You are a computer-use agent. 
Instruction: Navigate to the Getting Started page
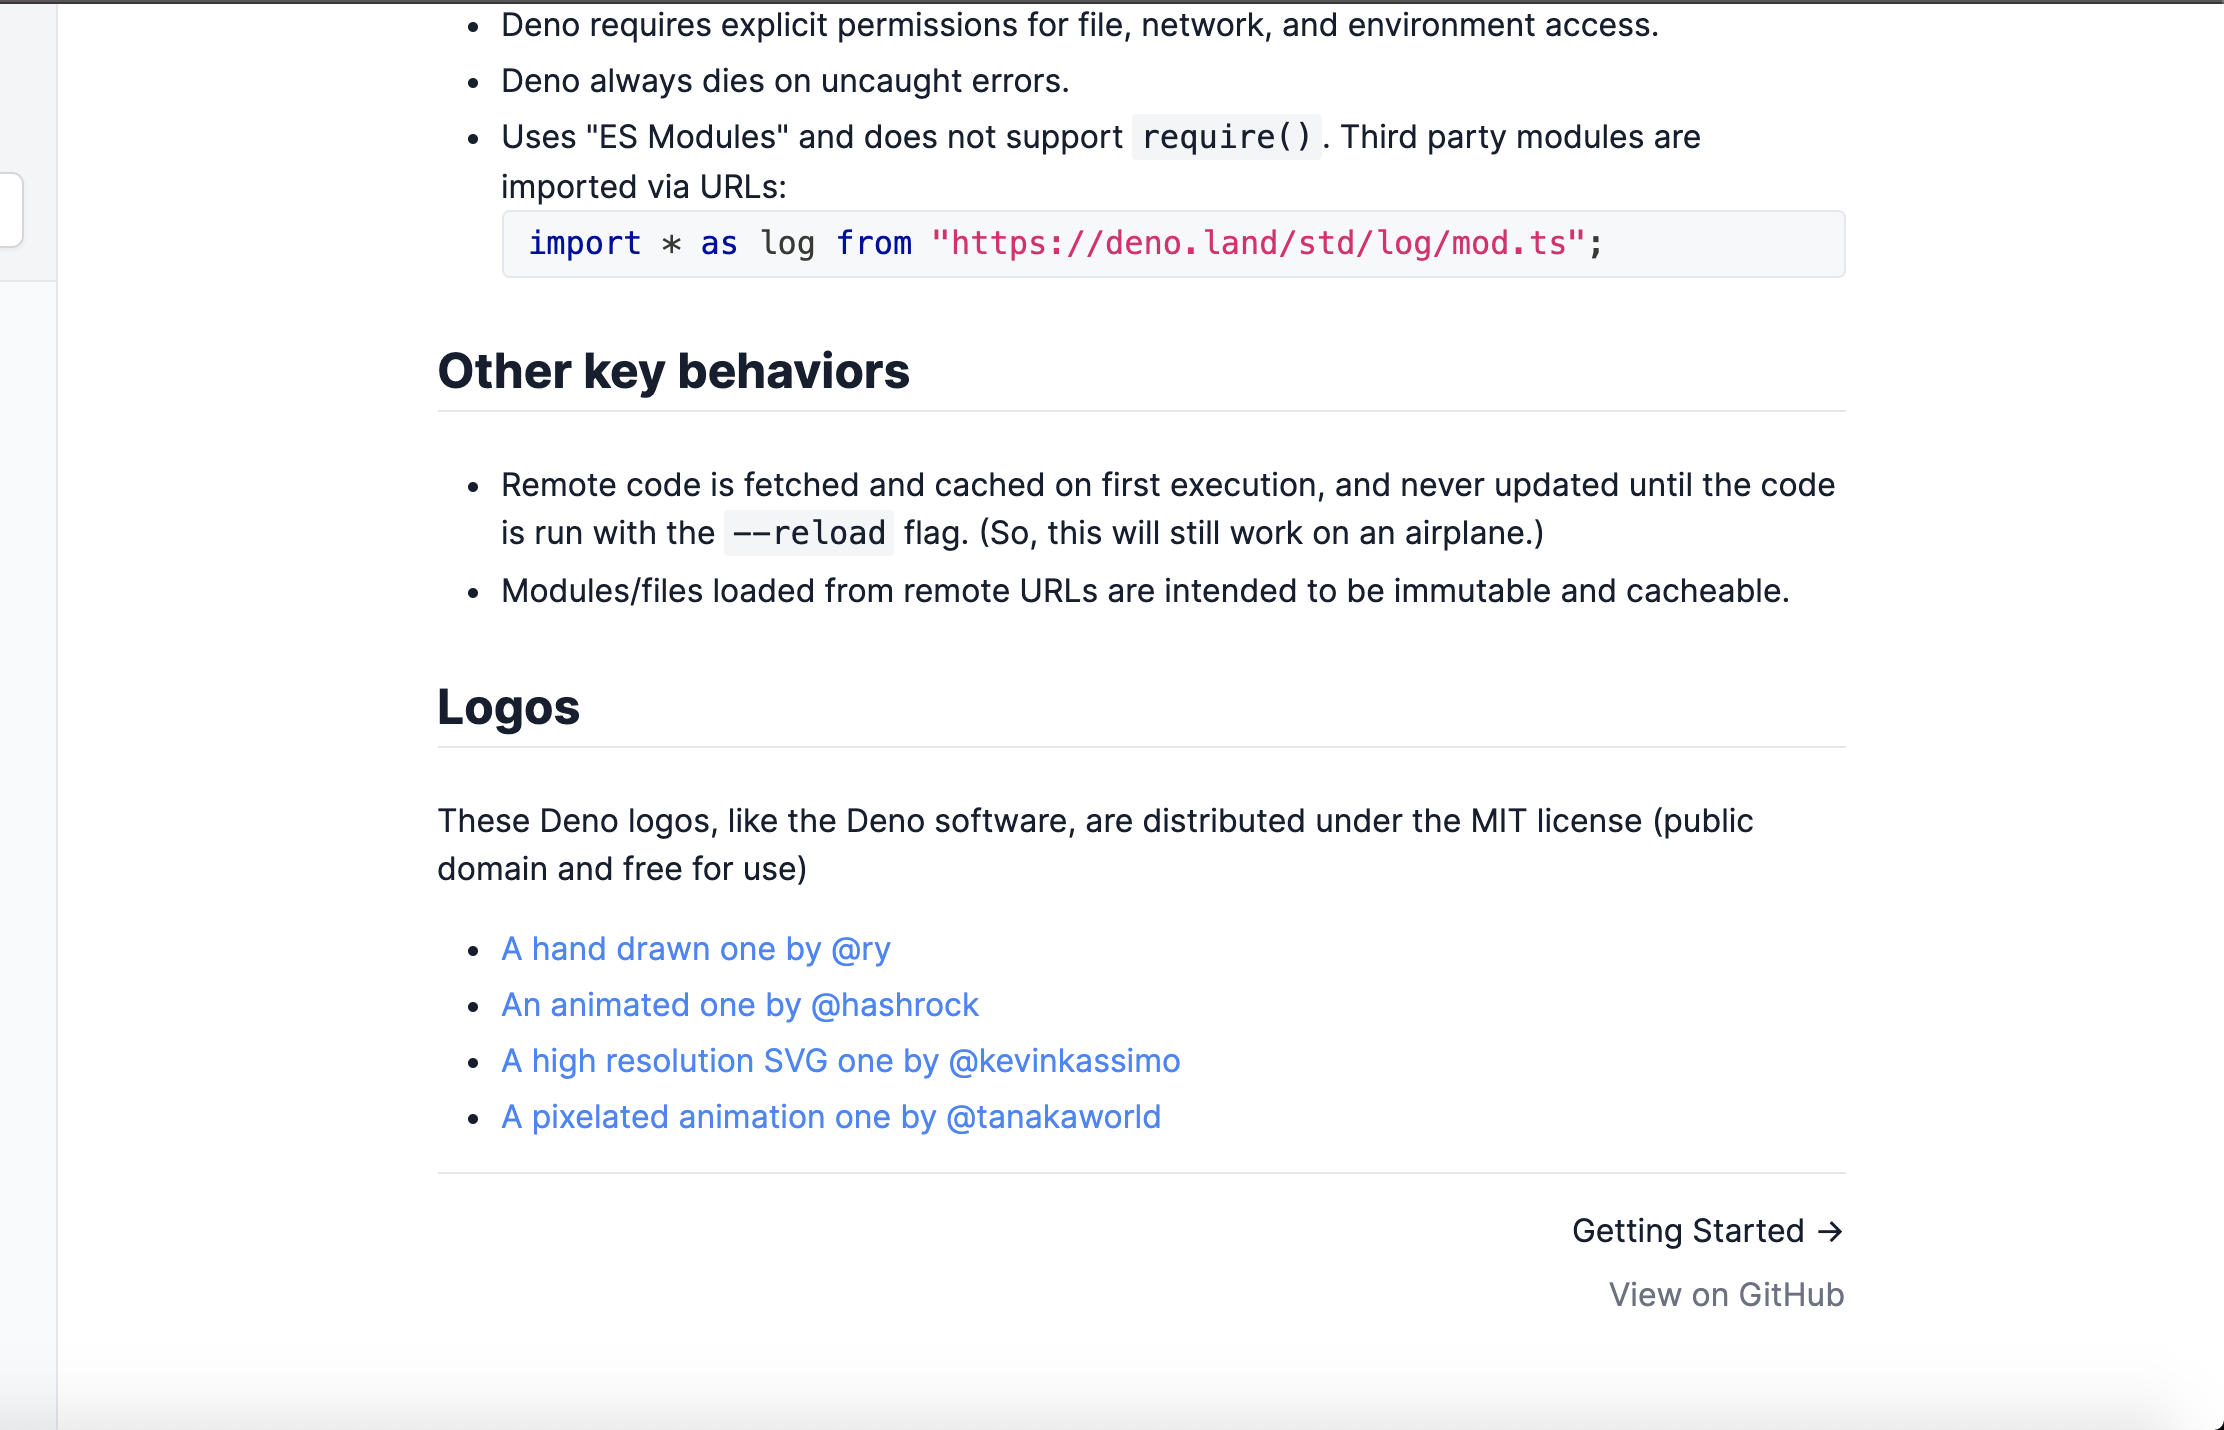(x=1688, y=1231)
